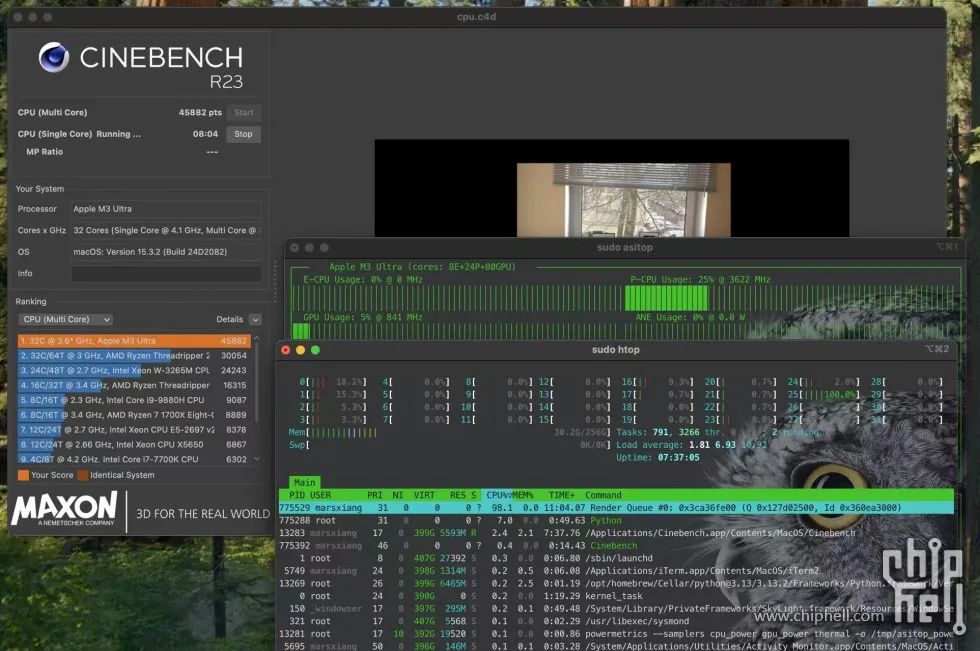The image size is (980, 651).
Task: Click the htop core 0 meter at 18.1%
Action: pos(333,382)
